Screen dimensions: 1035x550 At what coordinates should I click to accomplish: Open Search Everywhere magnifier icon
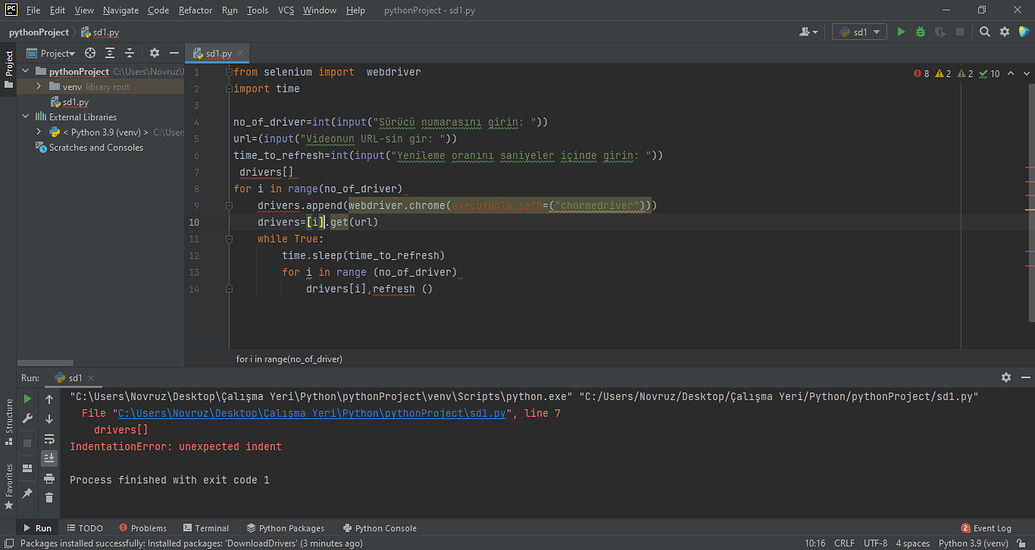pyautogui.click(x=984, y=32)
